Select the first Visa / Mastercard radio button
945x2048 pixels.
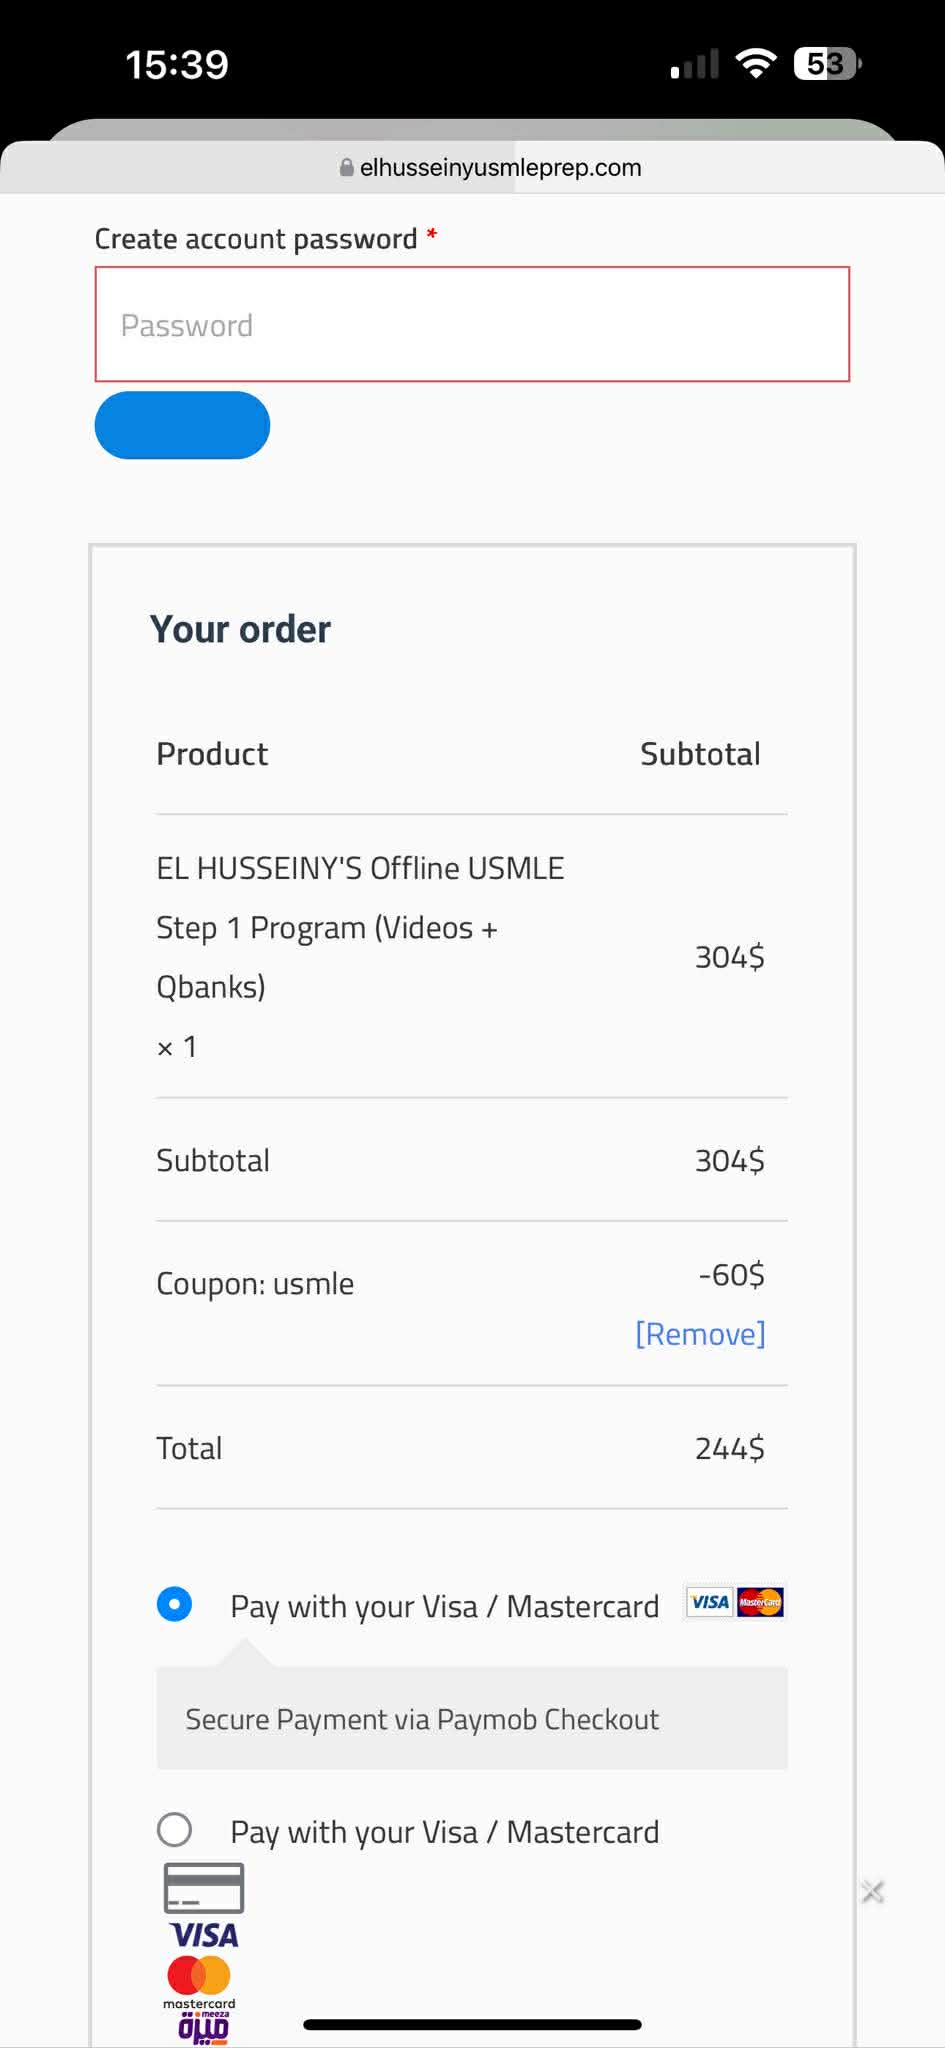[x=174, y=1604]
